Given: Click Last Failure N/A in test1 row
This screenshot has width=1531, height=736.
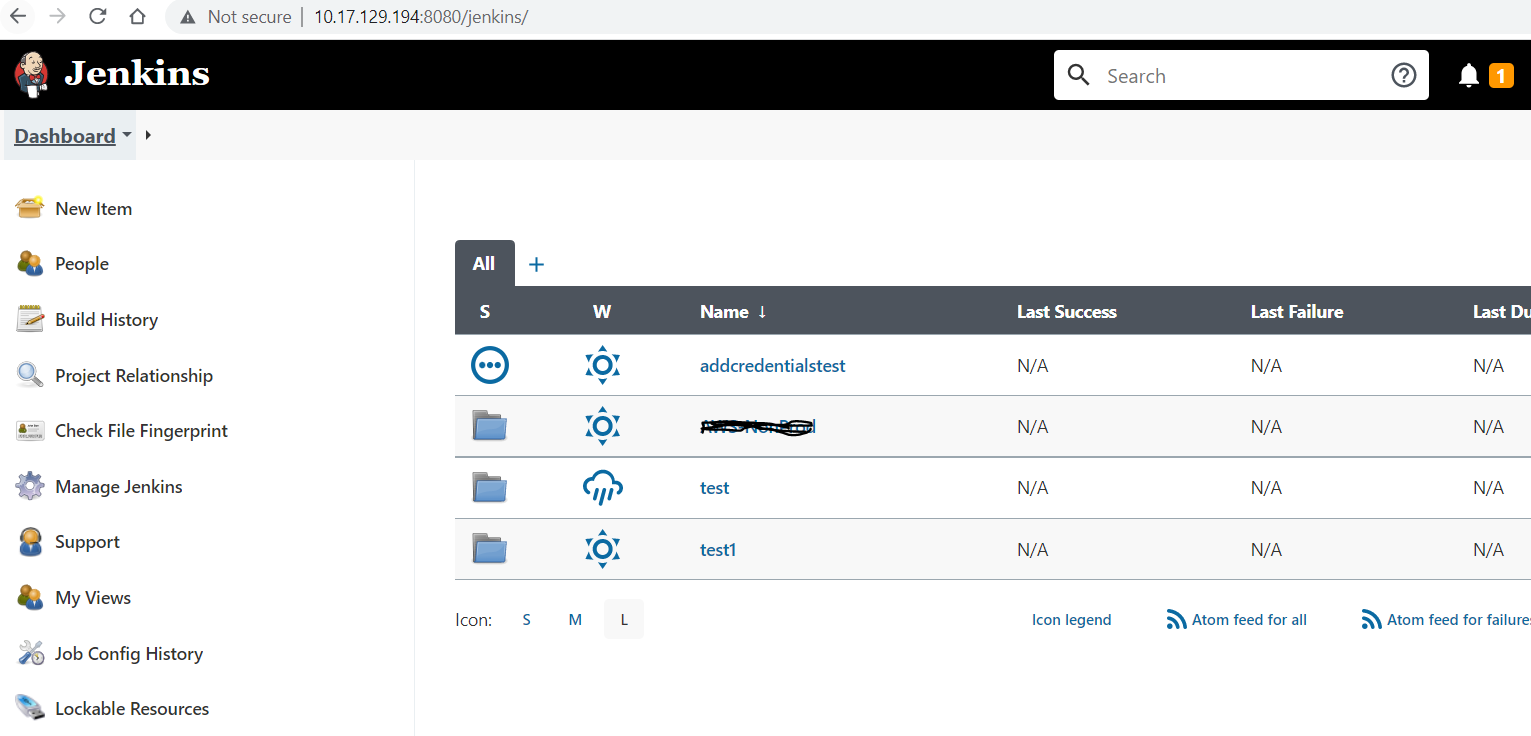Looking at the screenshot, I should [x=1266, y=550].
